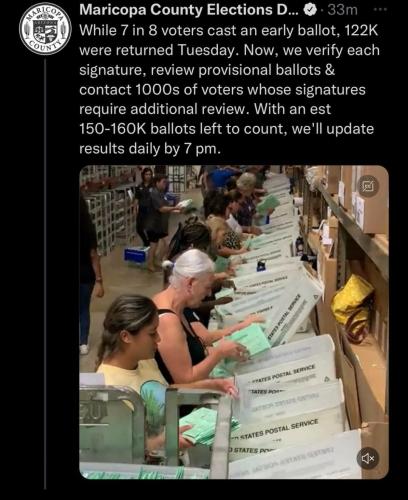Unmute the video using the speaker icon

pyautogui.click(x=368, y=459)
